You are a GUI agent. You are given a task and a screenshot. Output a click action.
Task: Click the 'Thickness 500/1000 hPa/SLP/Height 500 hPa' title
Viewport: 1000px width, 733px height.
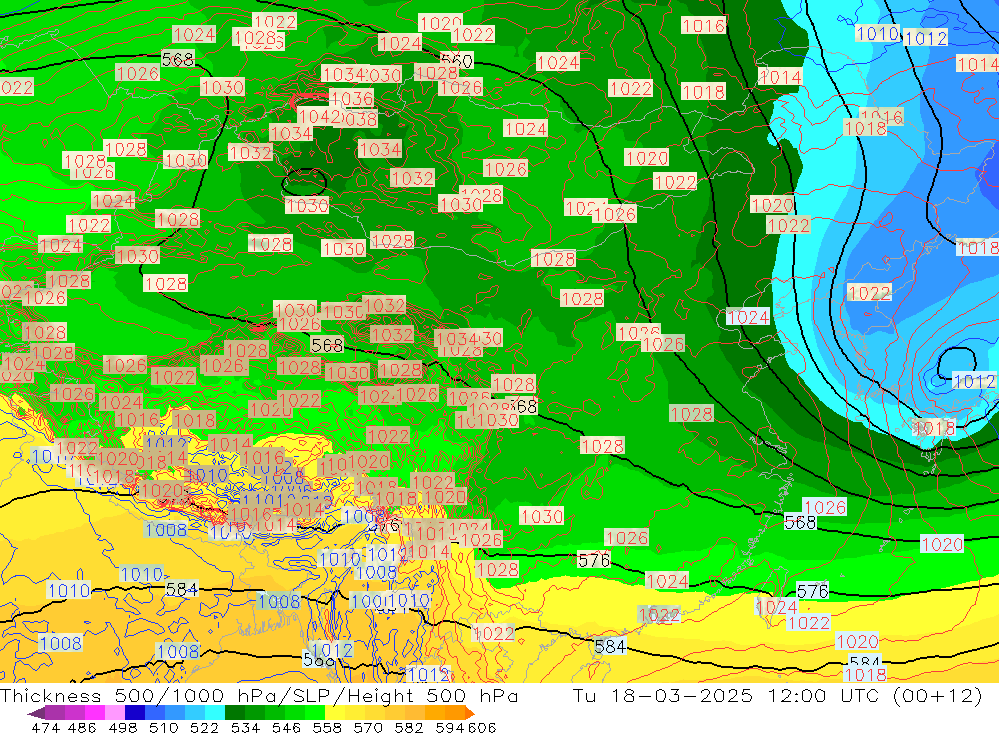(x=259, y=695)
